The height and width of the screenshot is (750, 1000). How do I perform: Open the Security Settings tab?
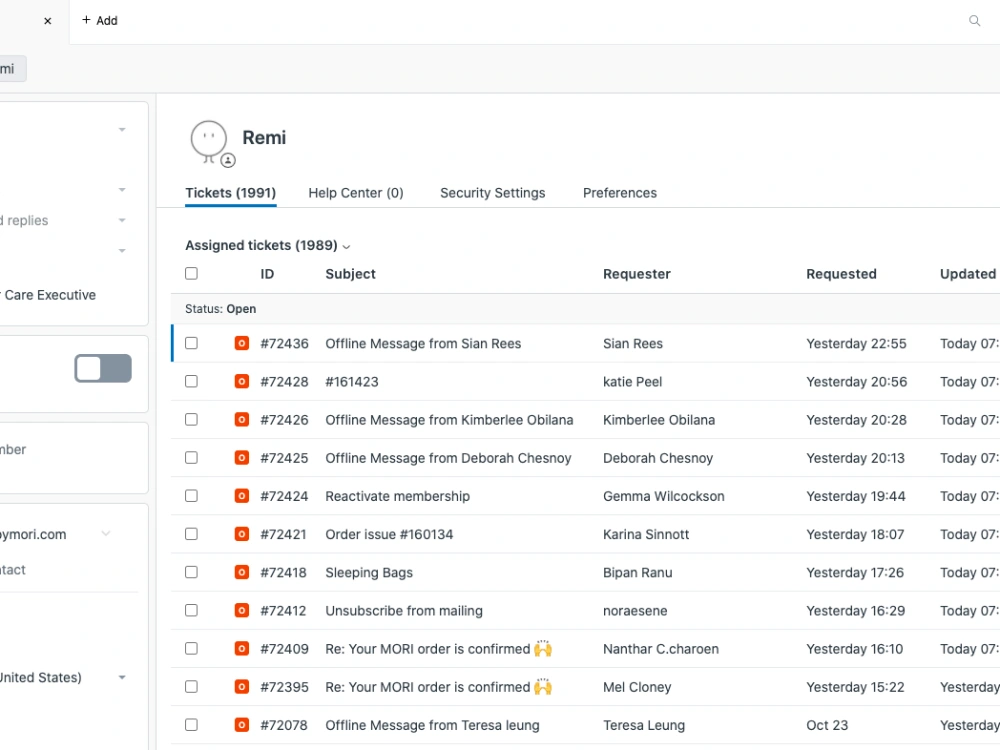(492, 193)
